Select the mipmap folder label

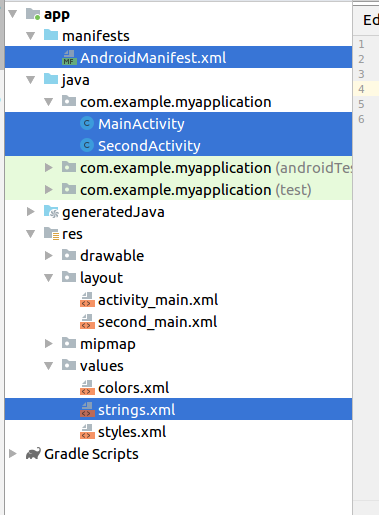pyautogui.click(x=108, y=344)
